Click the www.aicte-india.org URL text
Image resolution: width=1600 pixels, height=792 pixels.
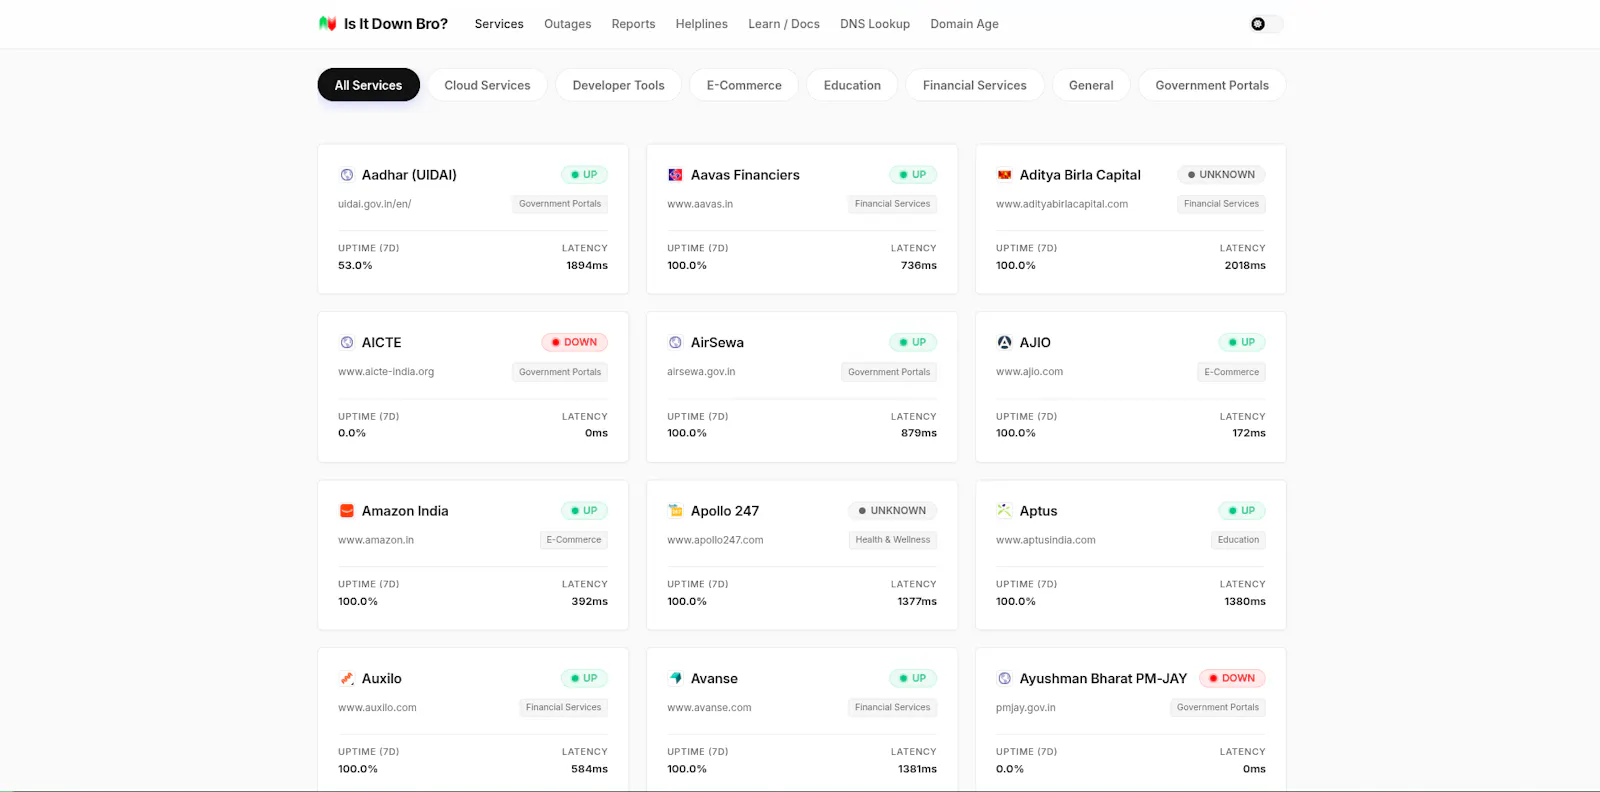[386, 372]
